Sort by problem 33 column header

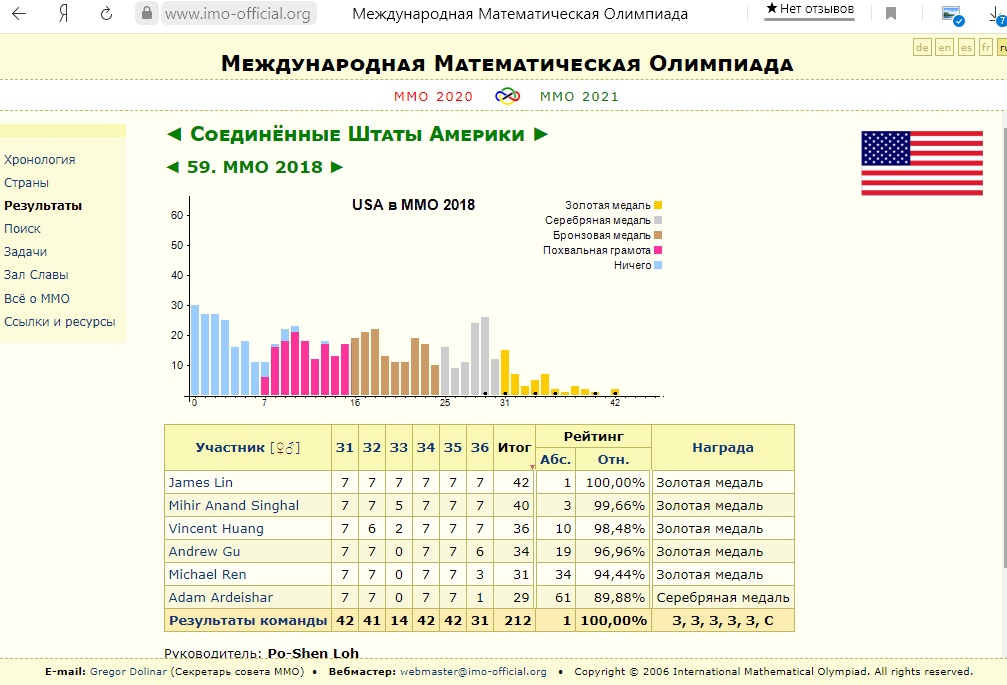point(399,447)
